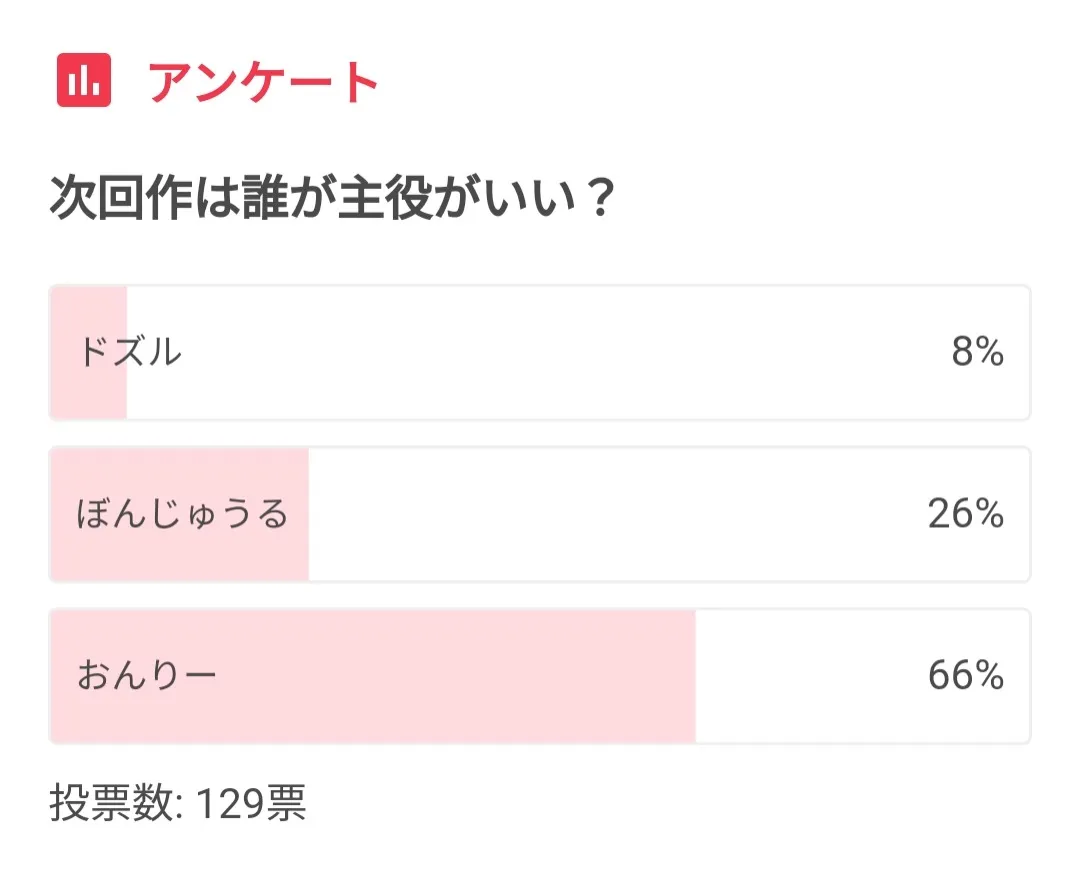The width and height of the screenshot is (1080, 889).
Task: Click the ドズル label text
Action: (x=130, y=352)
